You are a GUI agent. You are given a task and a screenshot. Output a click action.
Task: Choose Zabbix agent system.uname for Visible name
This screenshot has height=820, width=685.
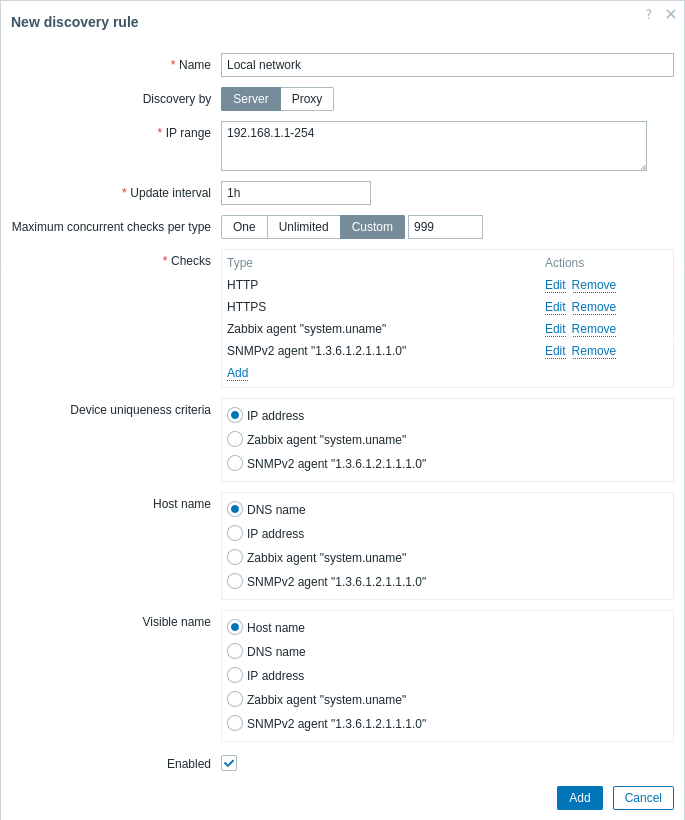(235, 699)
